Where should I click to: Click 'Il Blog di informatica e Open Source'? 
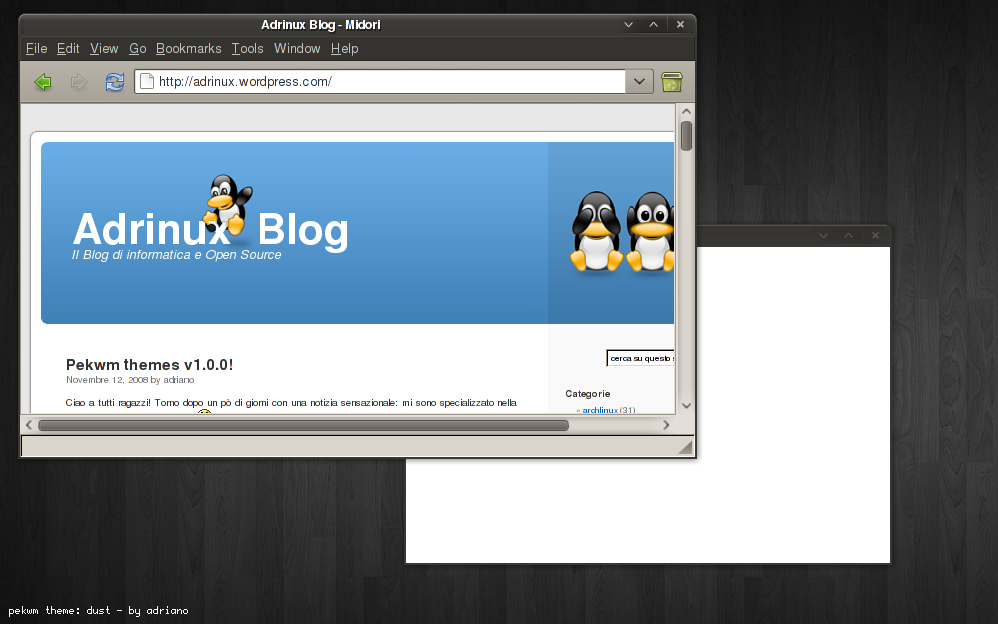click(176, 255)
